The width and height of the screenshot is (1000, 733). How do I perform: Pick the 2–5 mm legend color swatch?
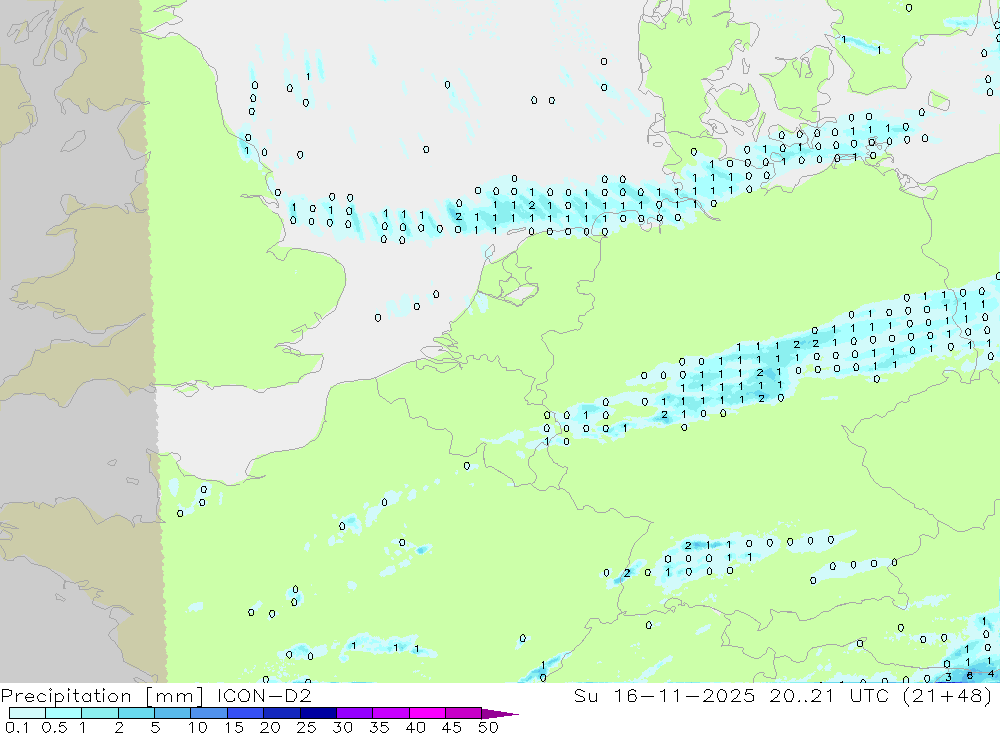click(136, 713)
